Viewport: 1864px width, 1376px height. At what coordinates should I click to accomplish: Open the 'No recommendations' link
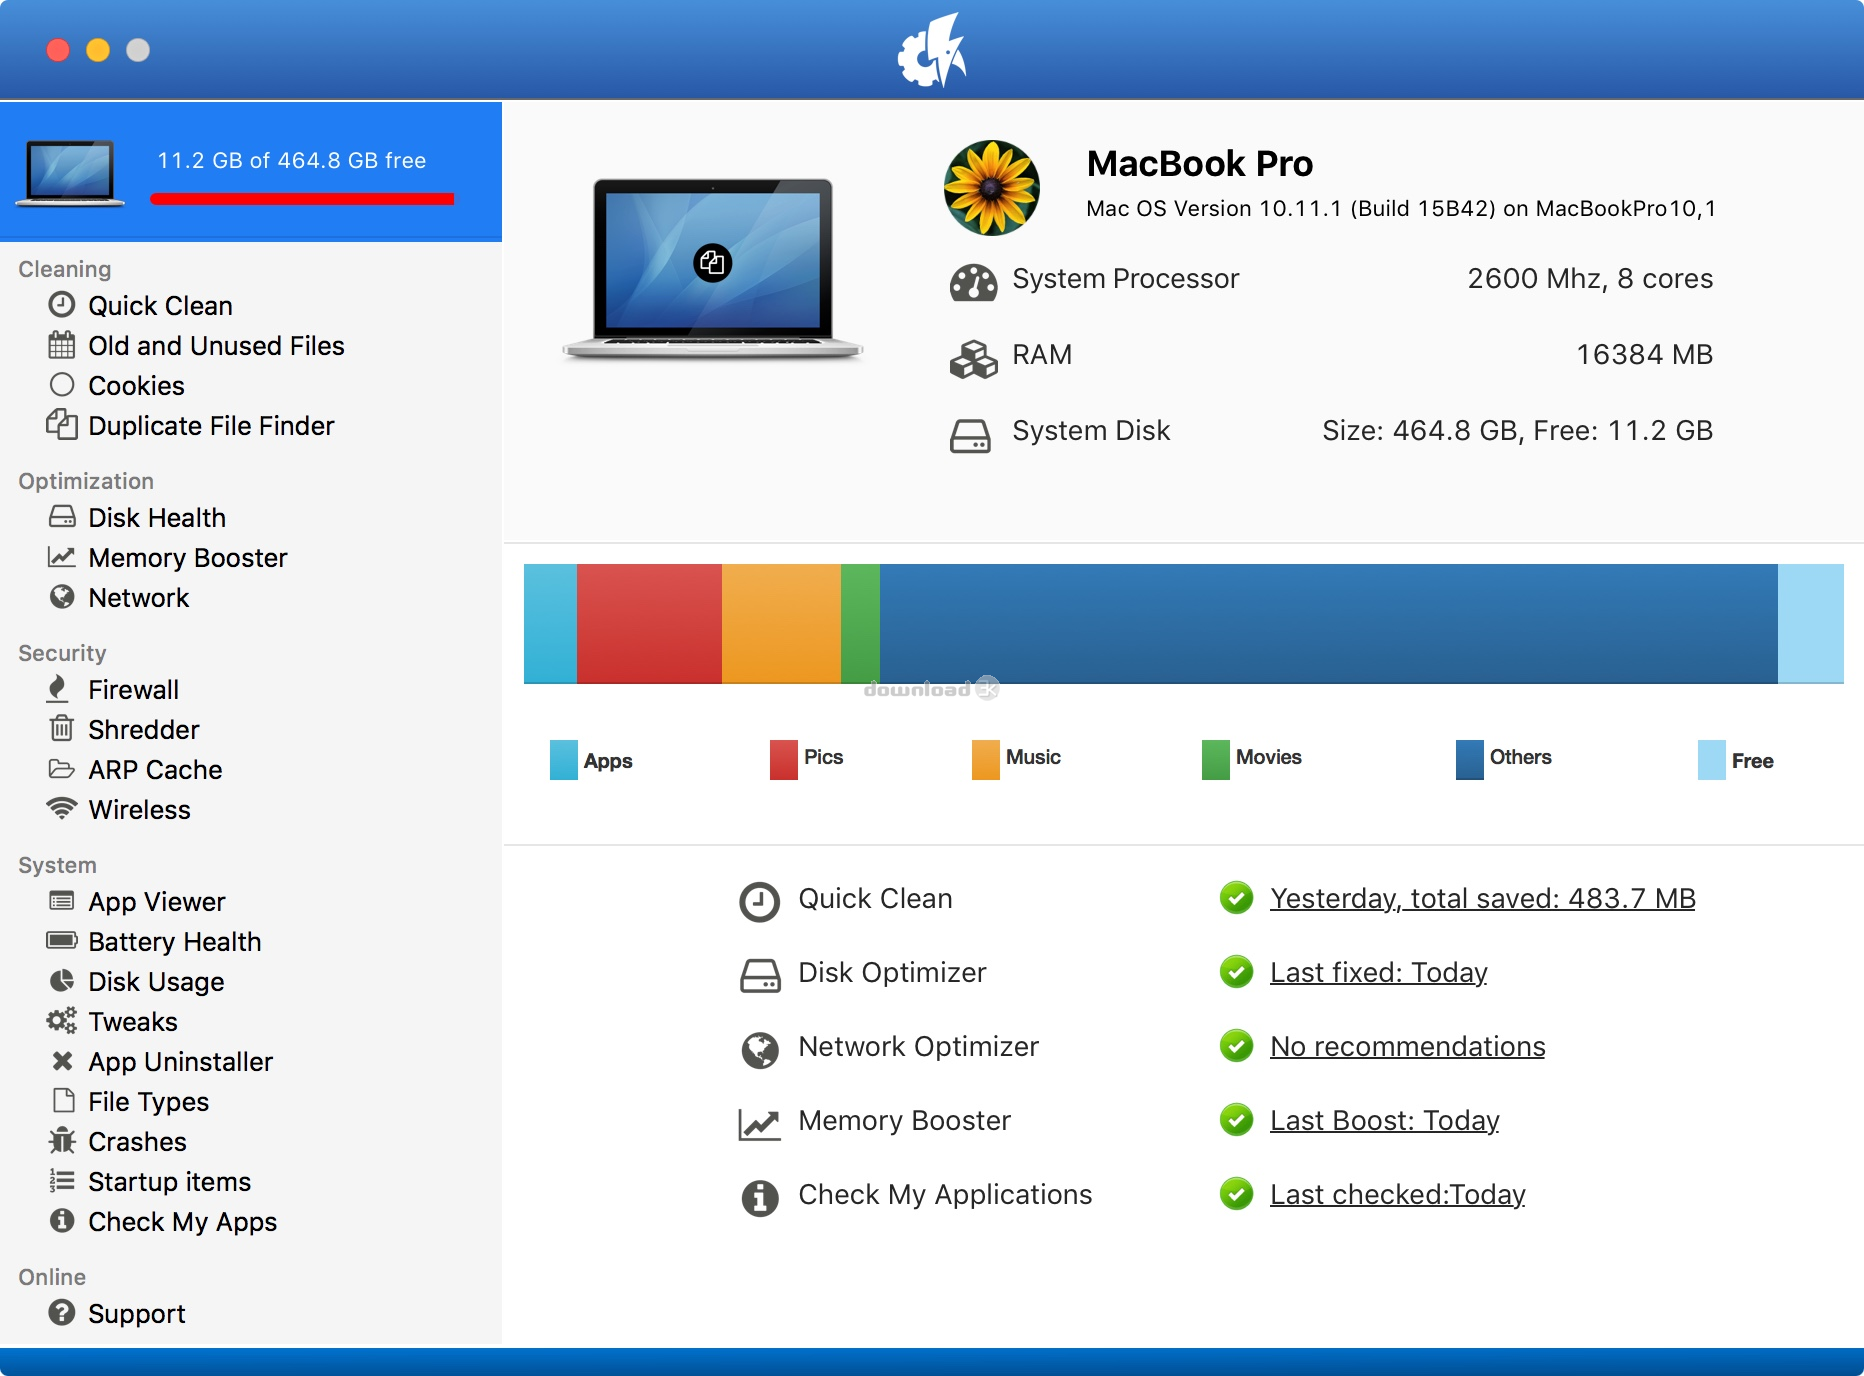click(x=1407, y=1047)
